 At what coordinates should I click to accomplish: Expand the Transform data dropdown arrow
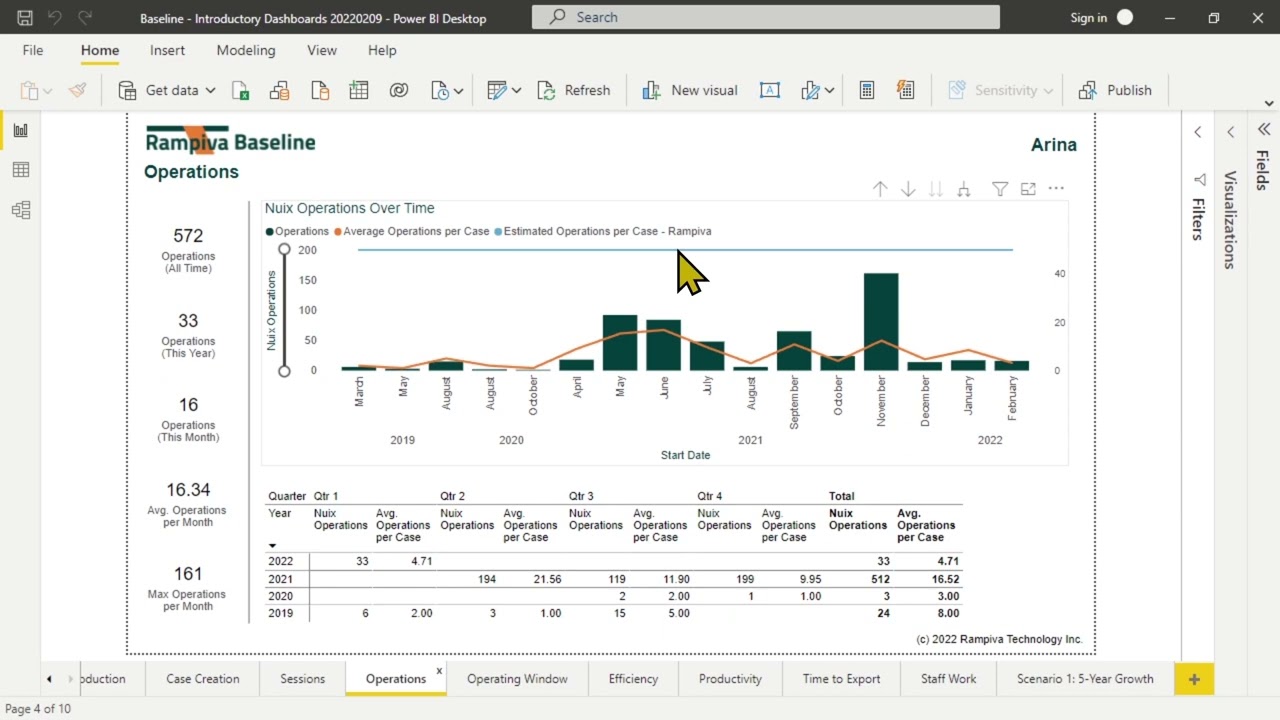[516, 90]
